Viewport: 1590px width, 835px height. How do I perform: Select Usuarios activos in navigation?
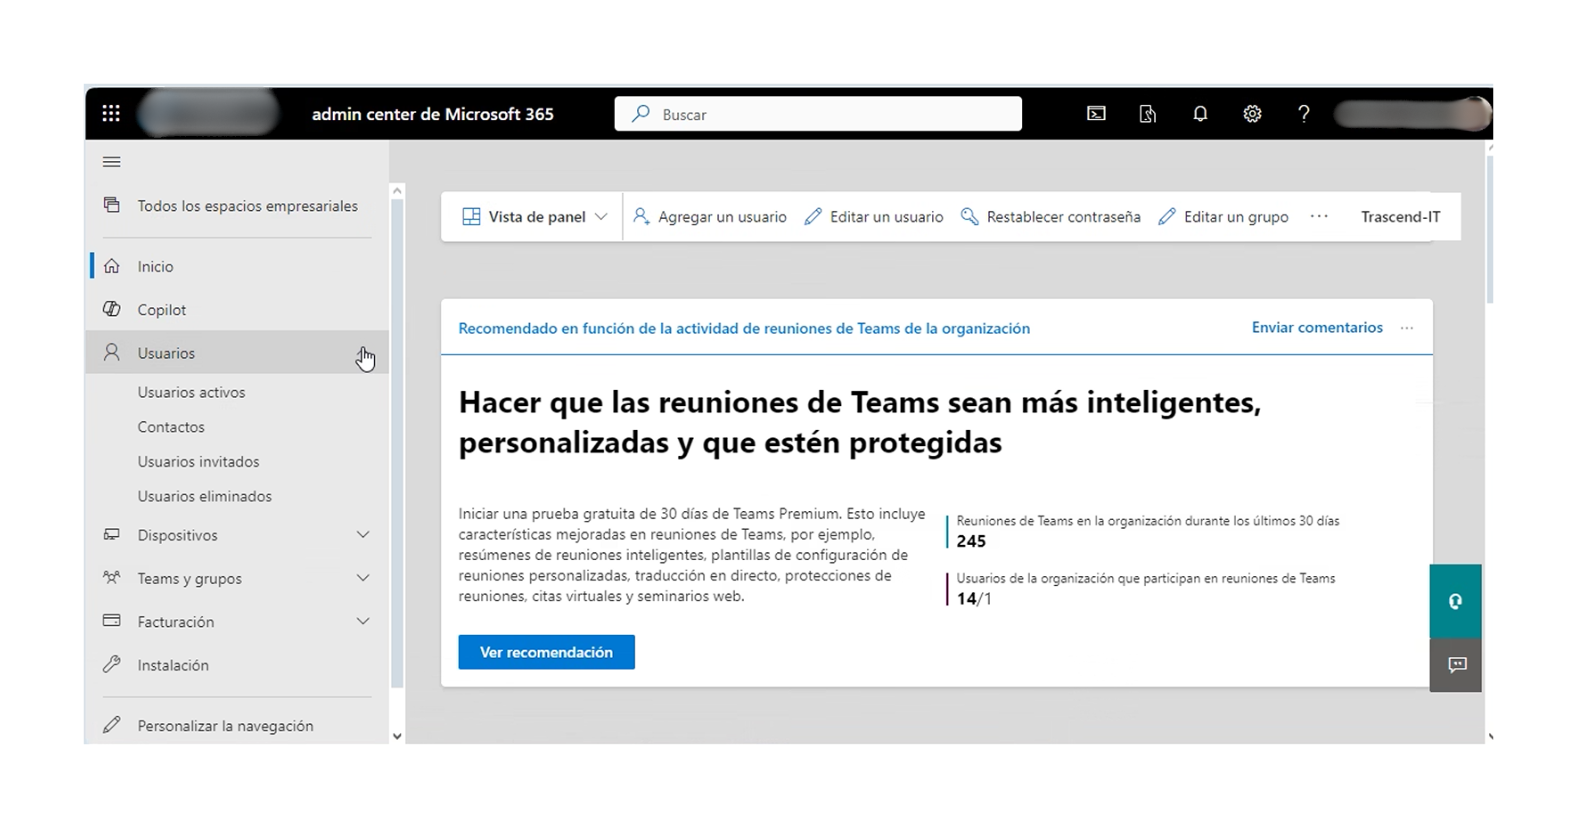pyautogui.click(x=191, y=392)
